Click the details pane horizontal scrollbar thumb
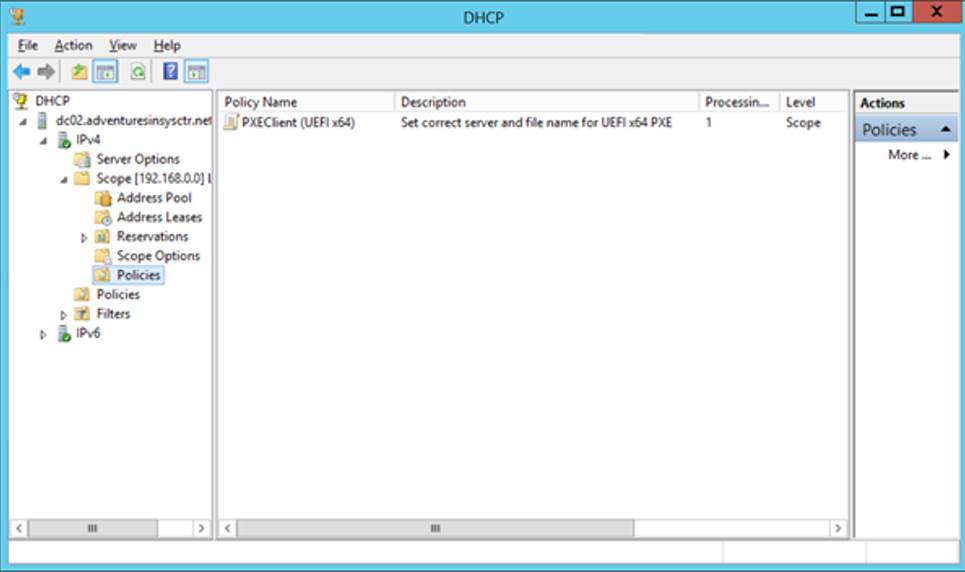 436,528
